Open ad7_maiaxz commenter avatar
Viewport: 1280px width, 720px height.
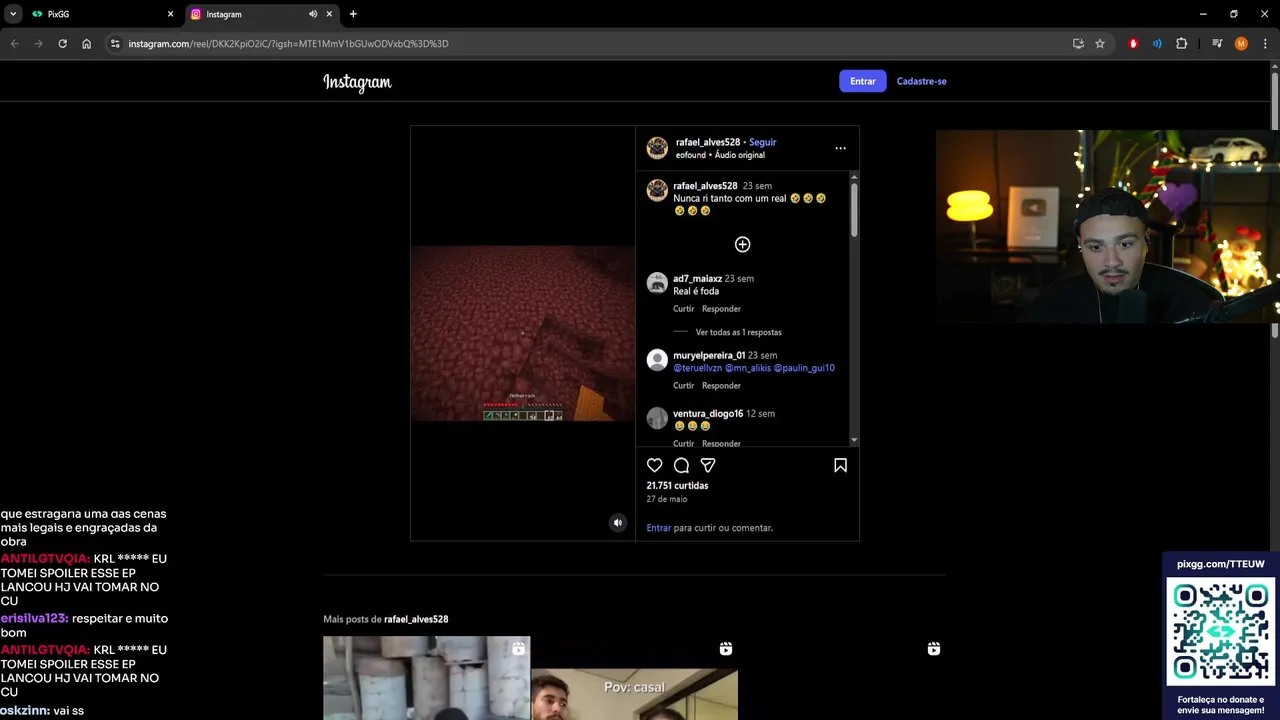pos(657,283)
